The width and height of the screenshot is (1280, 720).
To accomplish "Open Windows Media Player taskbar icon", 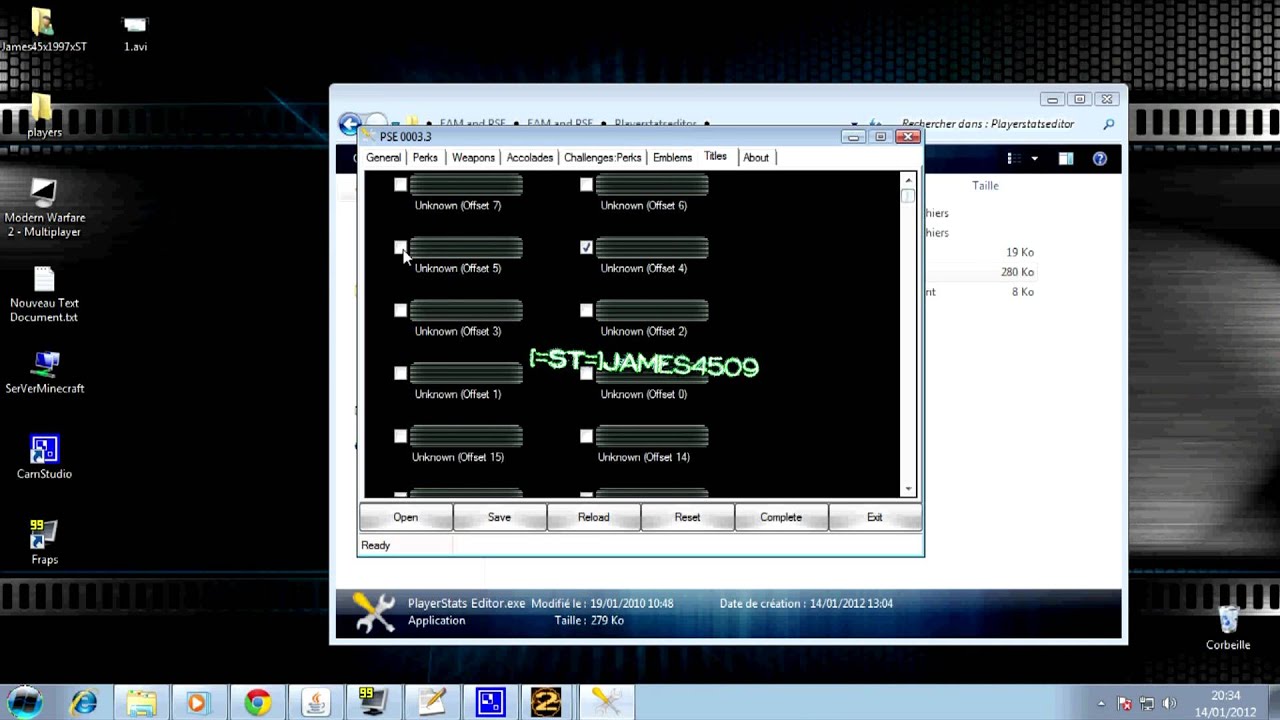I will pyautogui.click(x=198, y=703).
